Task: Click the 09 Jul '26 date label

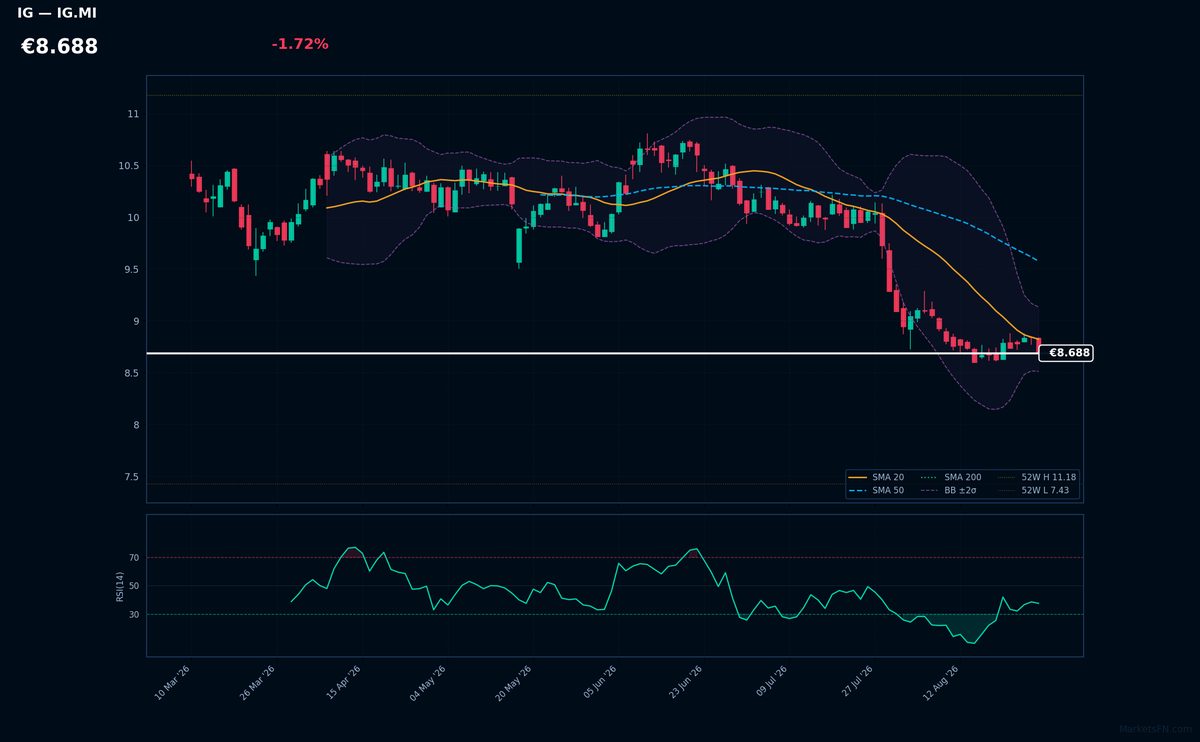Action: (x=772, y=683)
